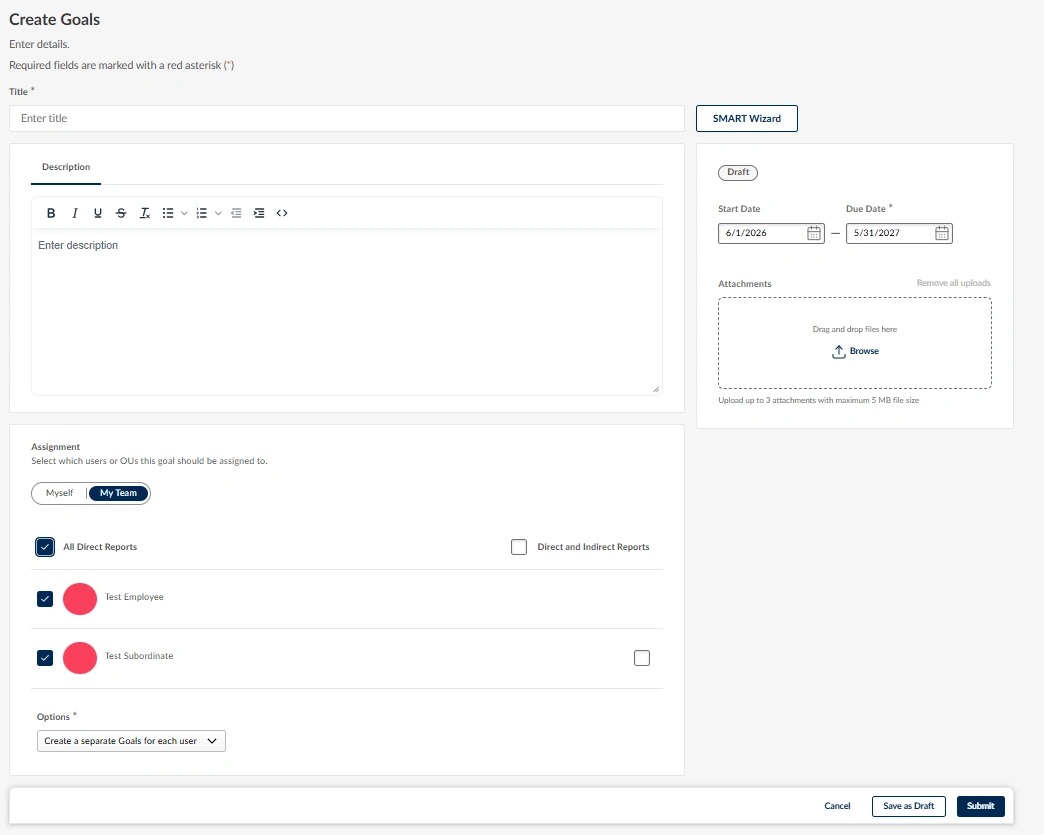
Task: Apply Underline formatting in description toolbar
Action: (98, 213)
